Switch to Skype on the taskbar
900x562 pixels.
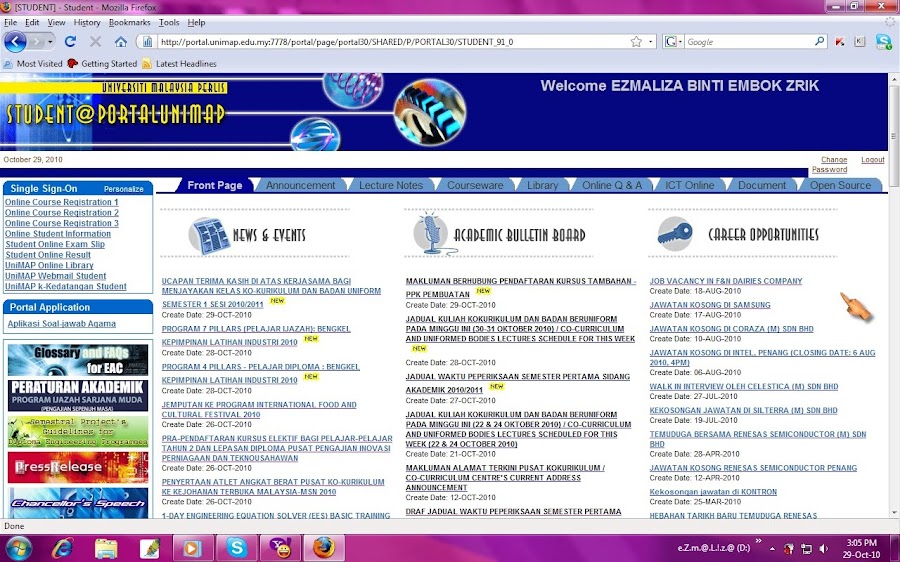pos(236,549)
